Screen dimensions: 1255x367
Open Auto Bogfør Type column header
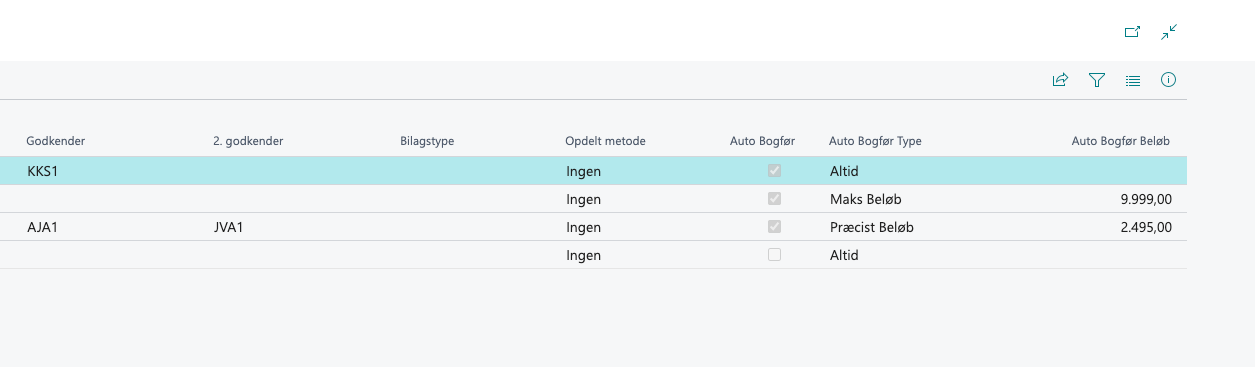coord(875,141)
